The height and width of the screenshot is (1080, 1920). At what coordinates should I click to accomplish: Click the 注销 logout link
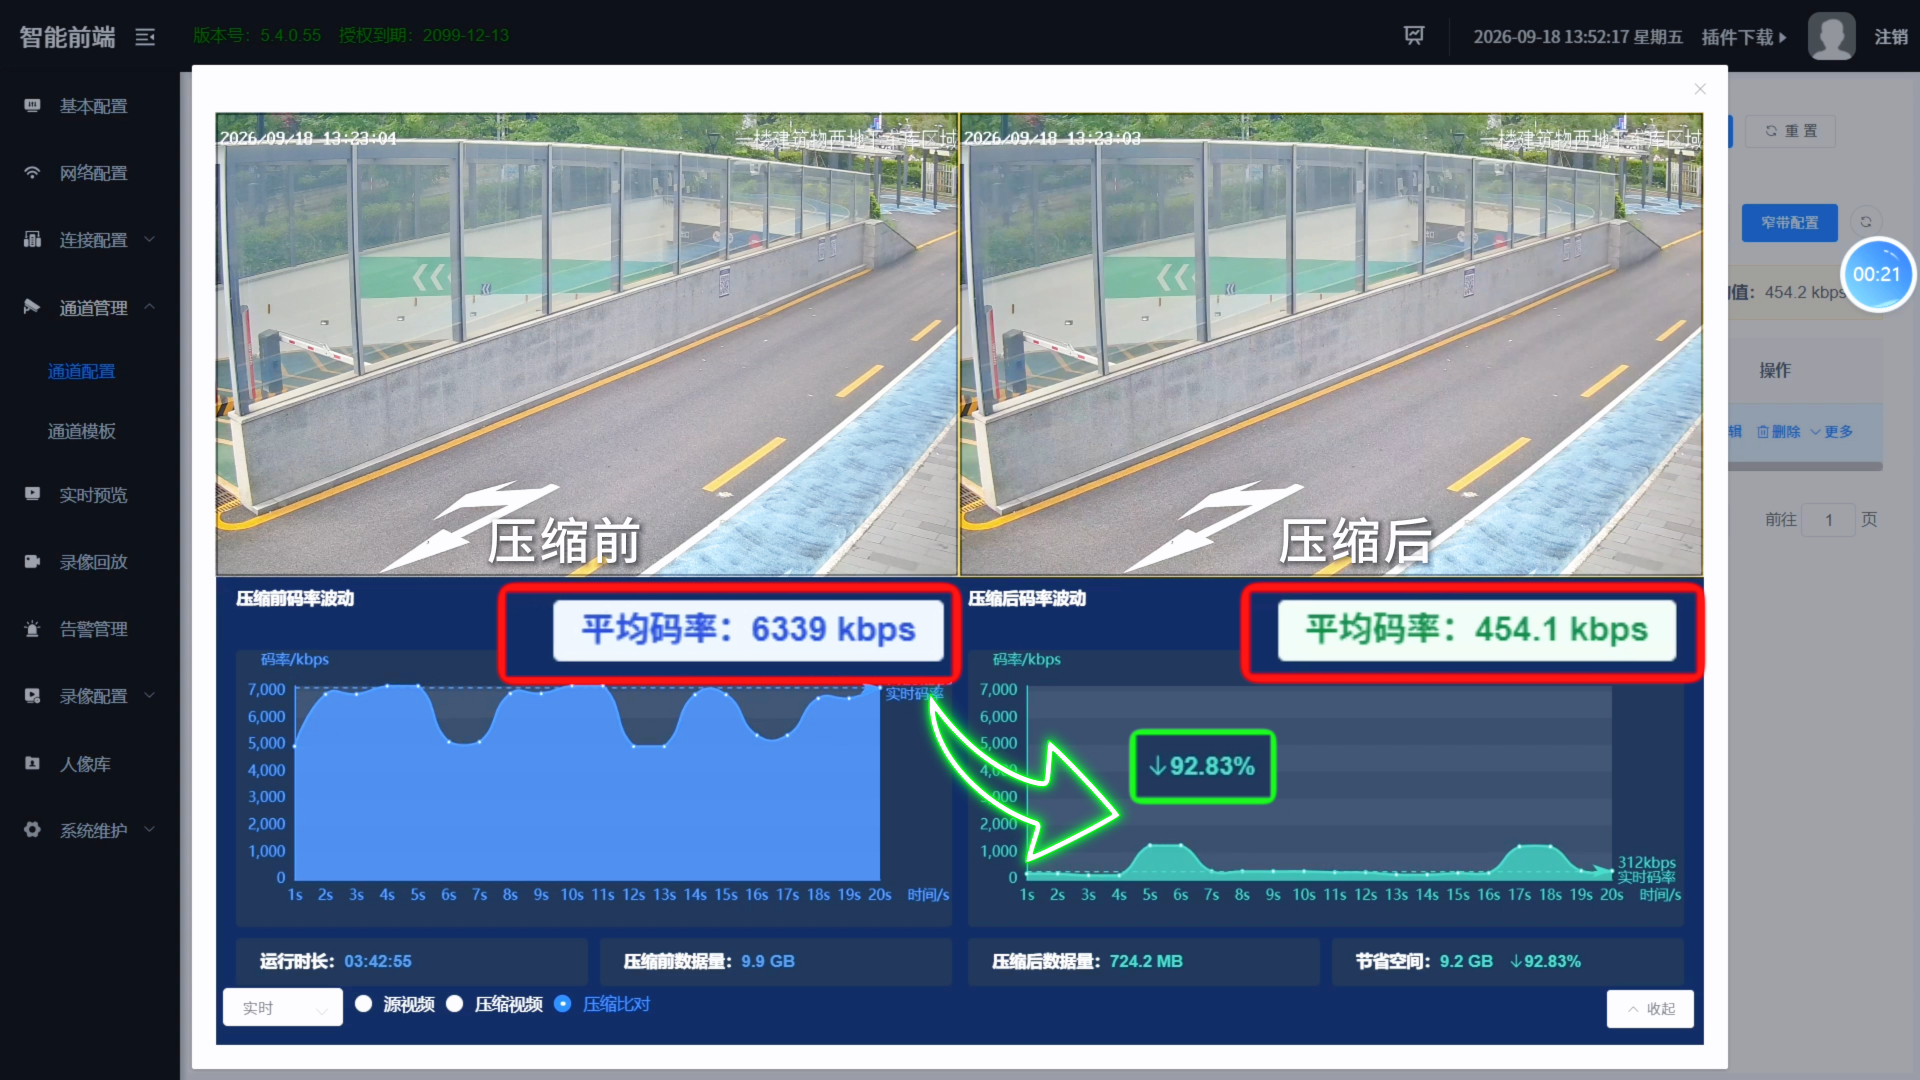tap(1891, 37)
